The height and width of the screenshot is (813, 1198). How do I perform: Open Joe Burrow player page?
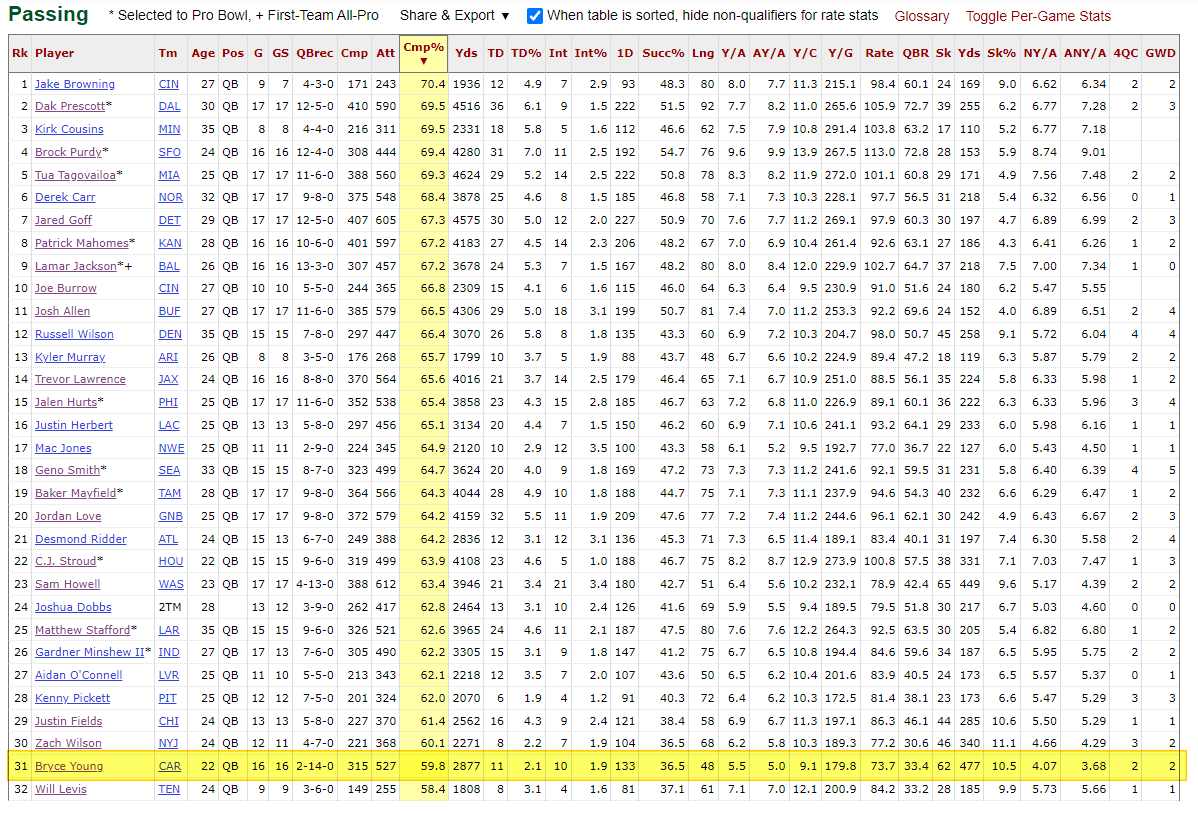pyautogui.click(x=66, y=288)
